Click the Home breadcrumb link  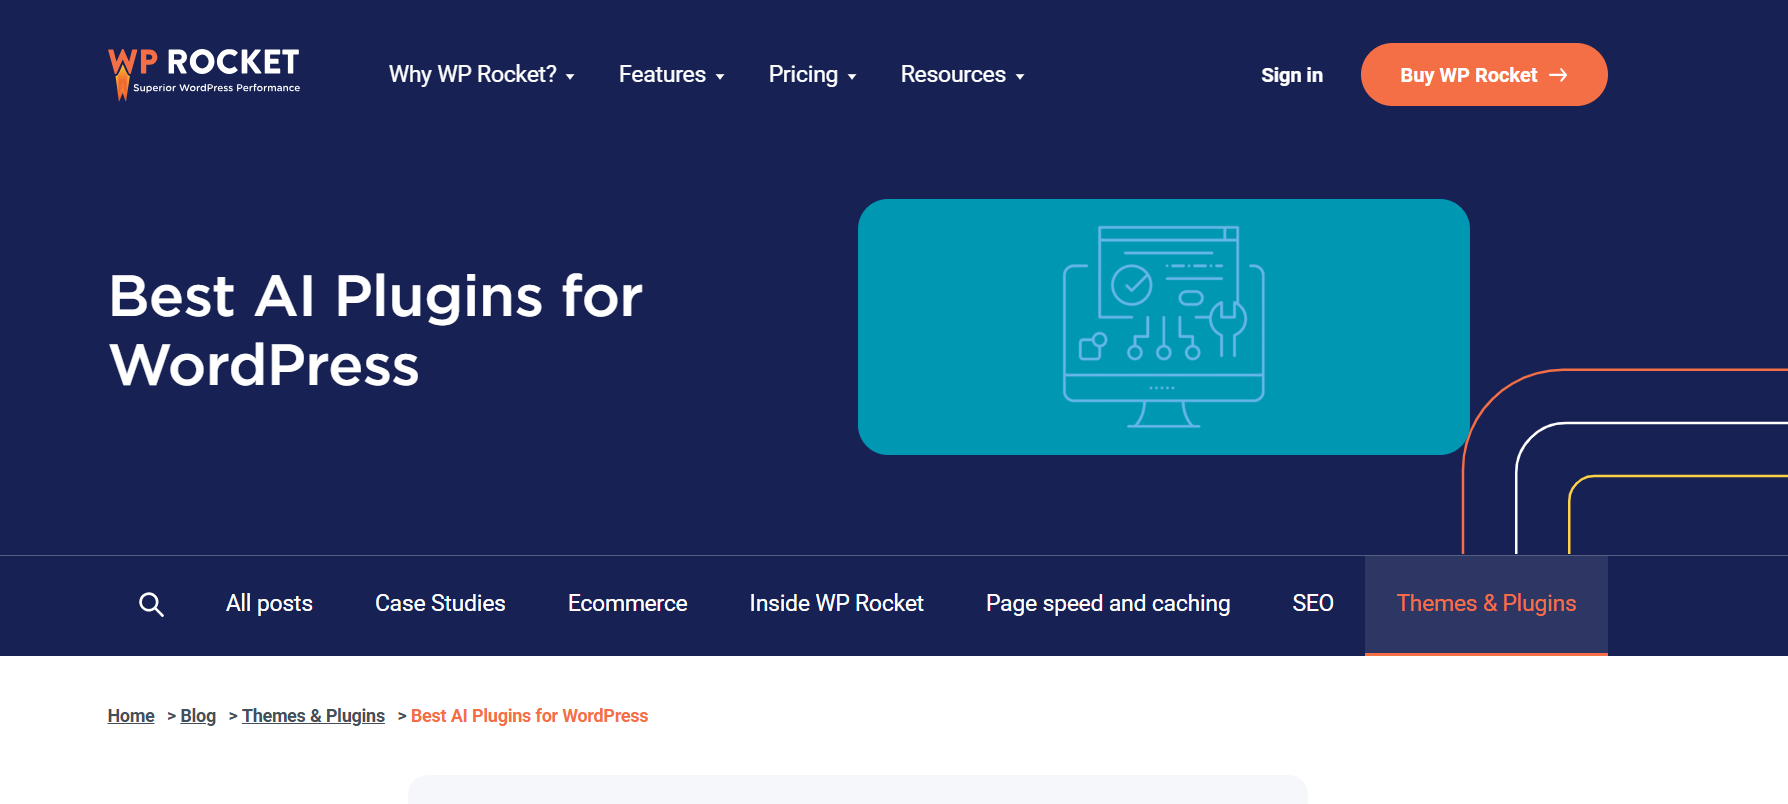pos(131,716)
